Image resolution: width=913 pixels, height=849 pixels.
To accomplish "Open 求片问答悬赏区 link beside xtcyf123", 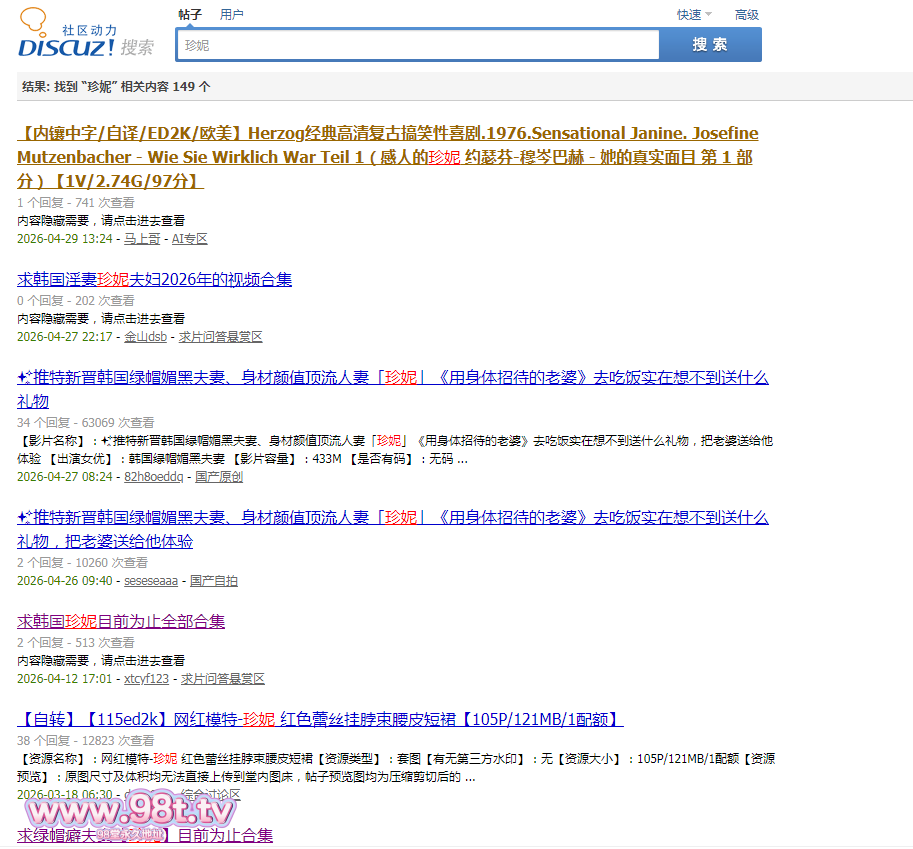I will [222, 678].
